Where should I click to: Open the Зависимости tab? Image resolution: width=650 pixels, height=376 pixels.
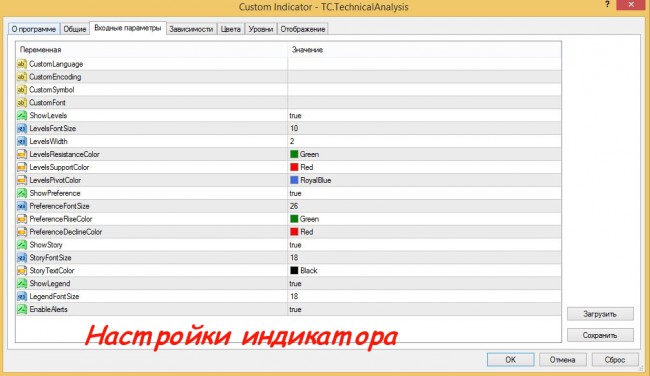(x=191, y=29)
